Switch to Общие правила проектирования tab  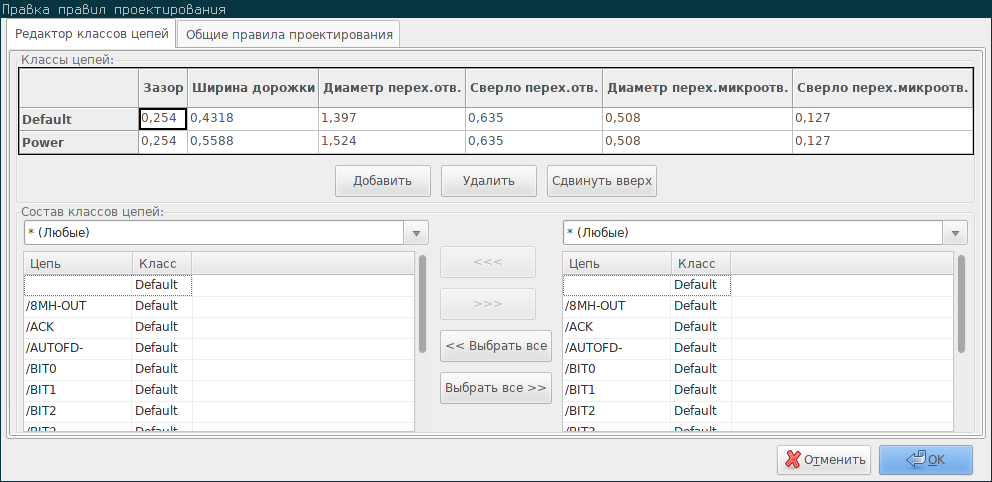coord(288,35)
